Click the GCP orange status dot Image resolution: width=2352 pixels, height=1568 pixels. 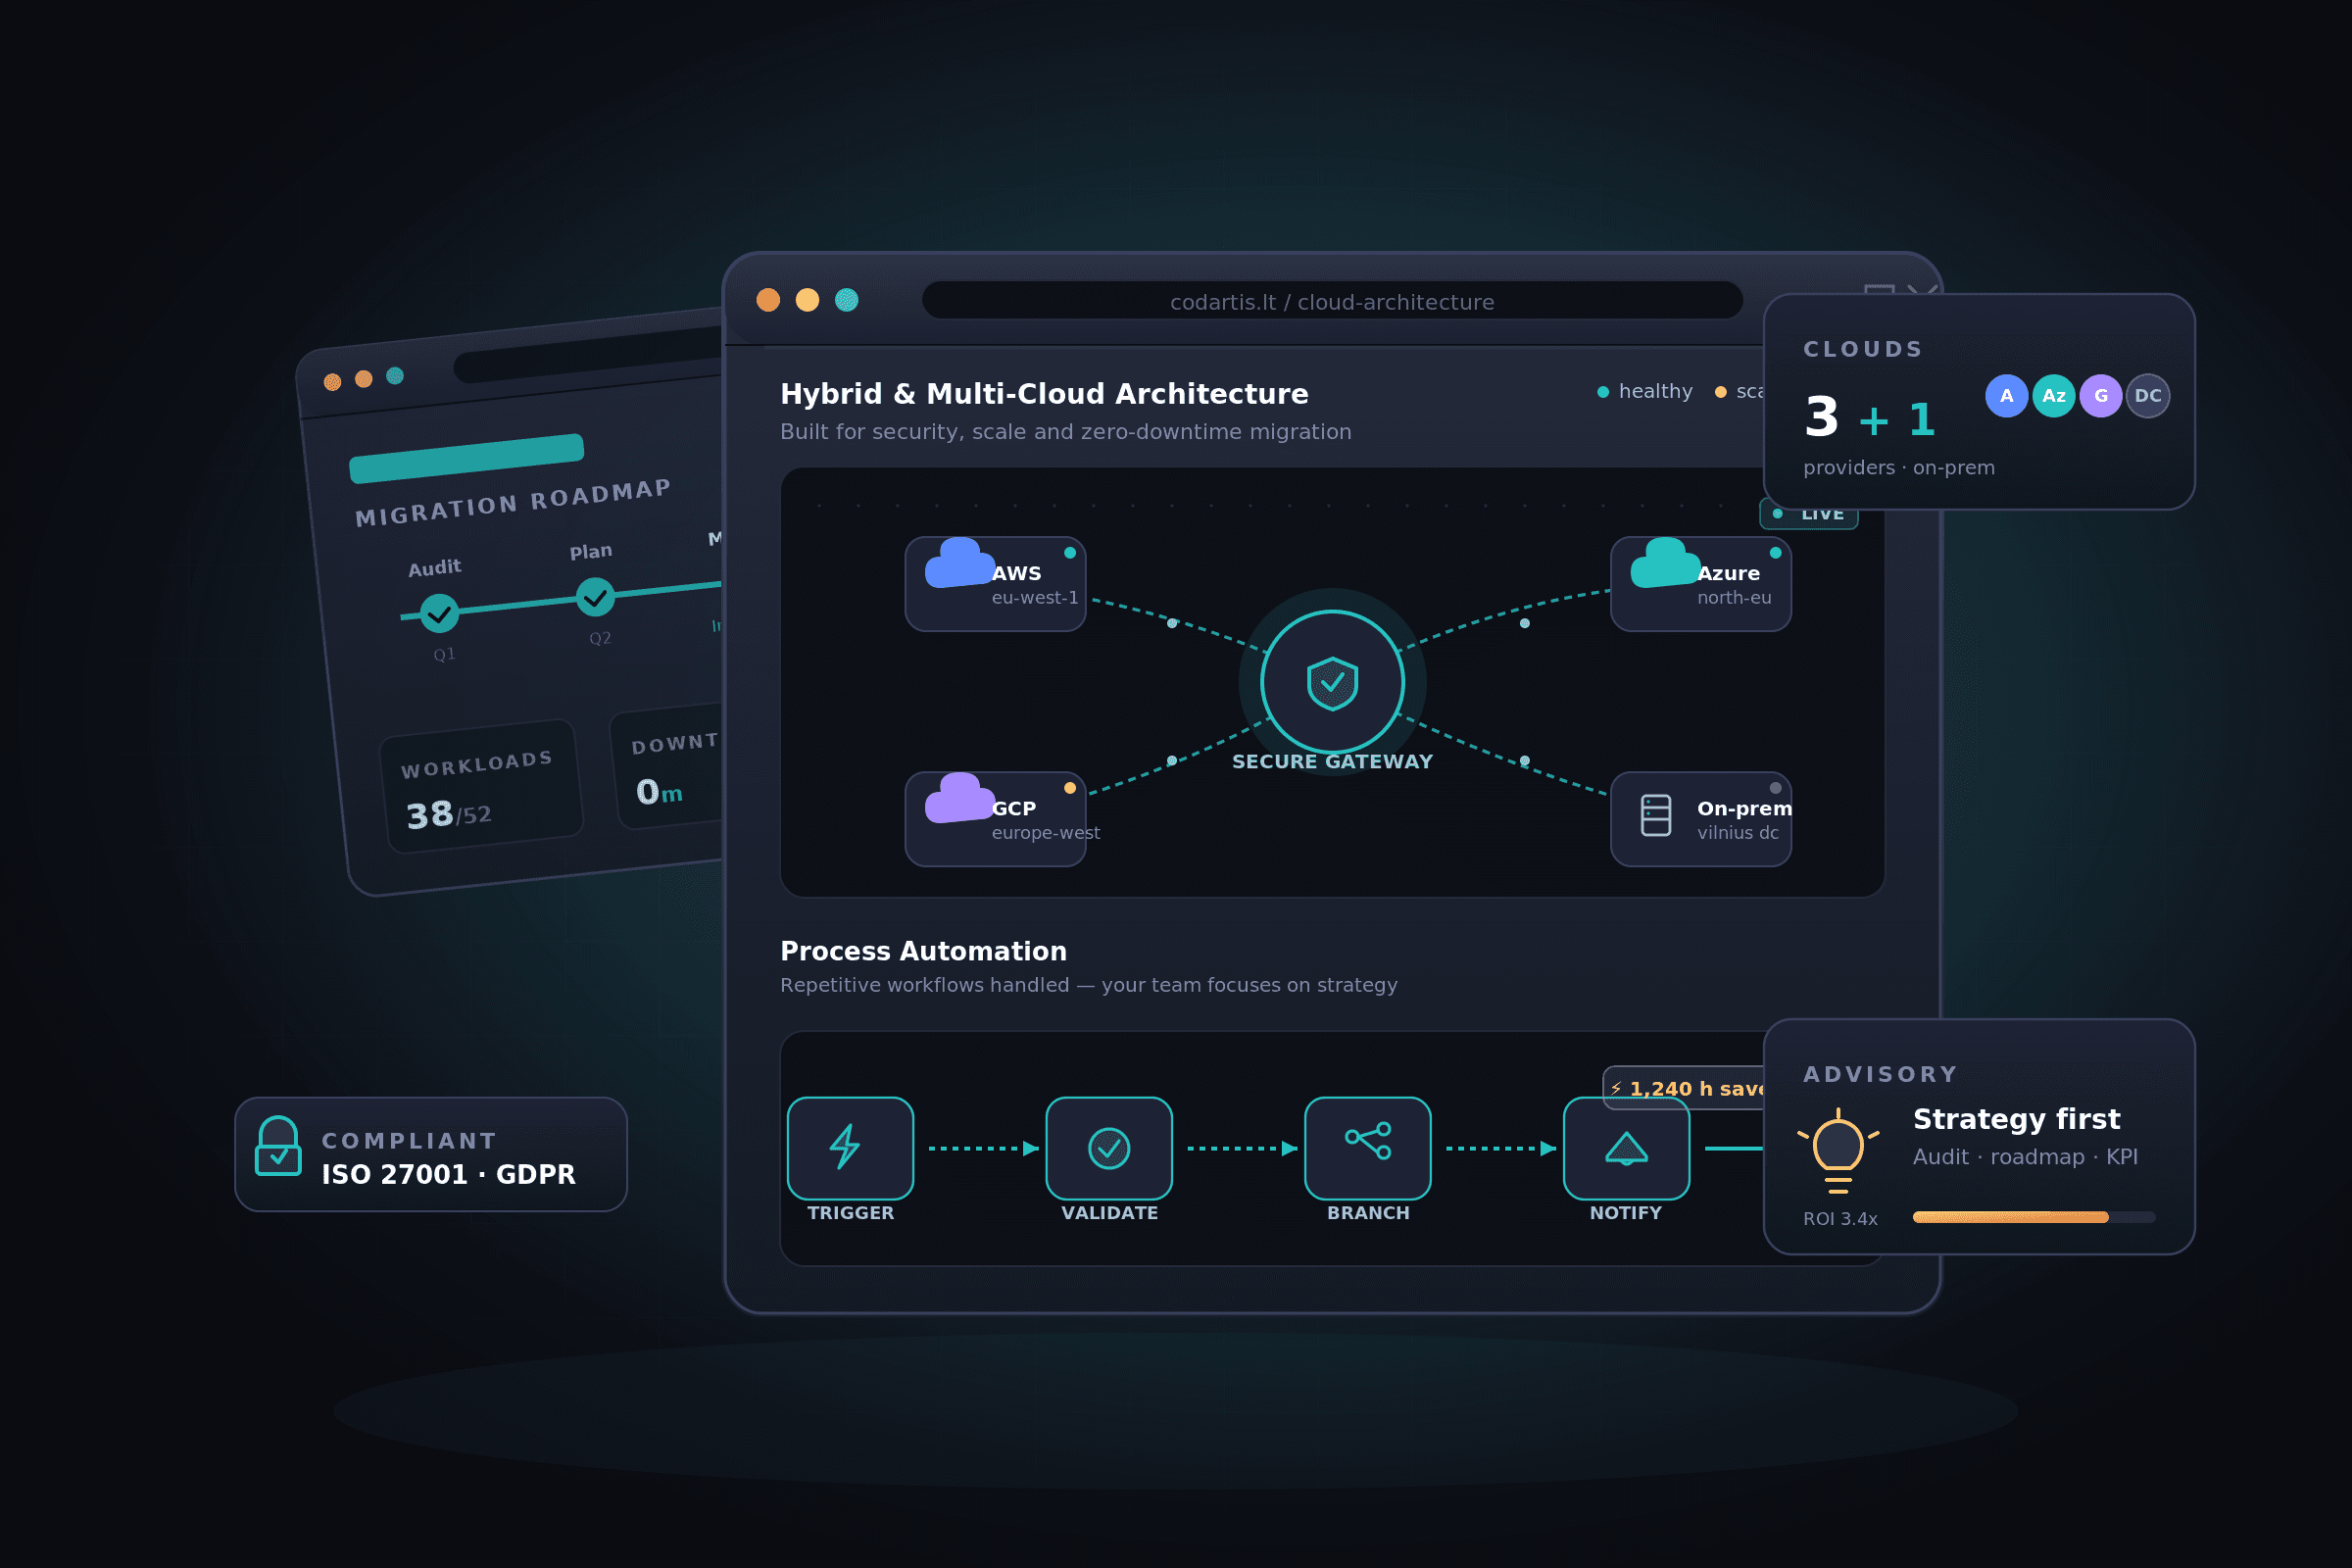(1070, 788)
